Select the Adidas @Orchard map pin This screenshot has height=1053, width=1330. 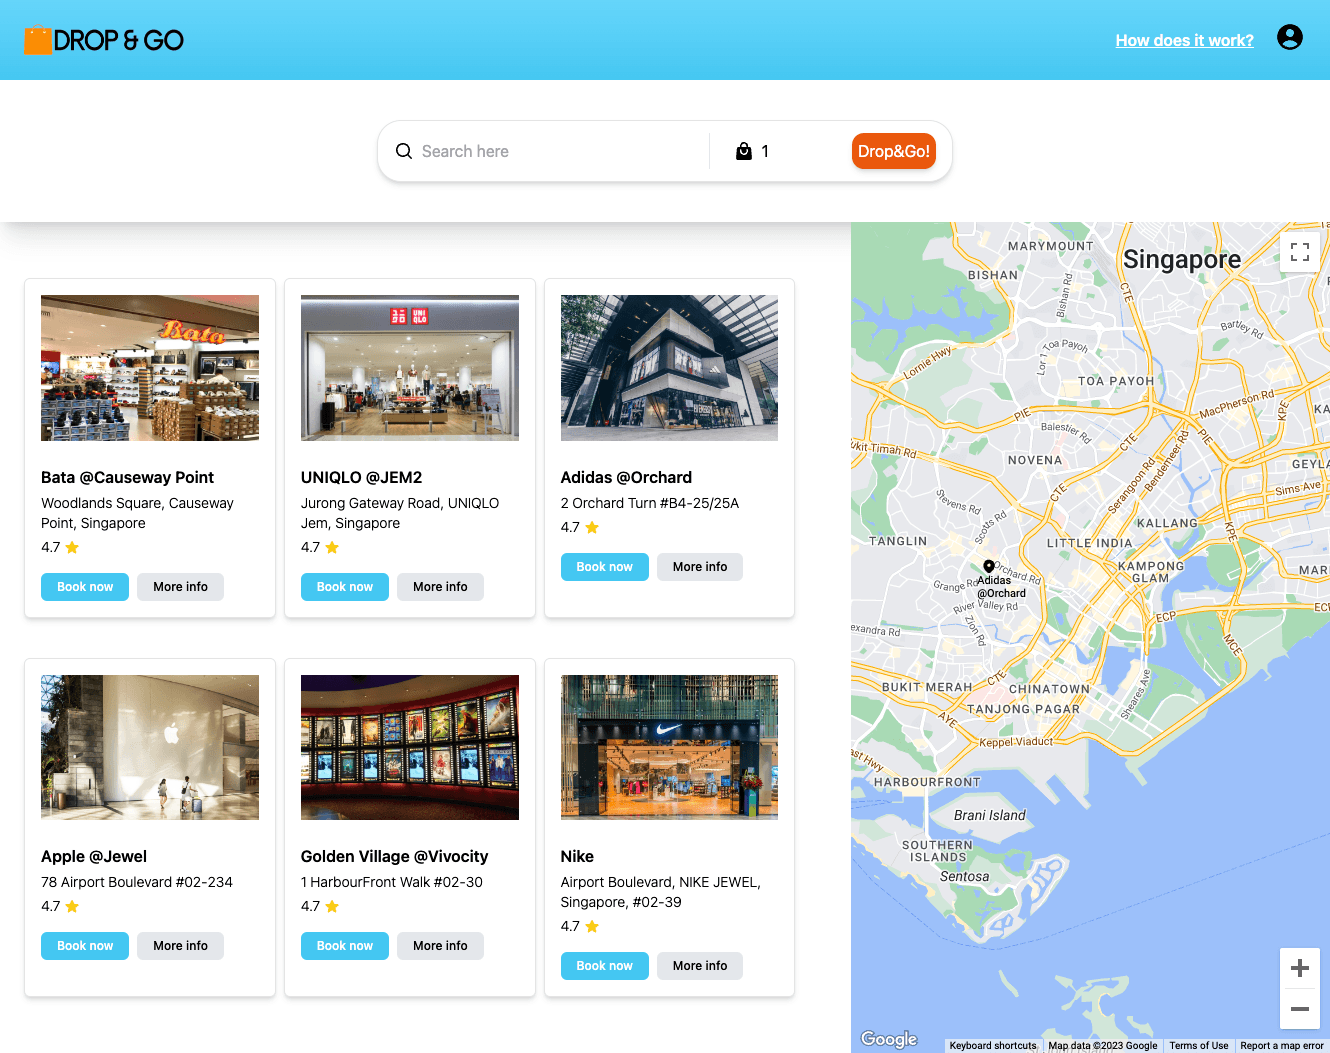click(x=989, y=566)
